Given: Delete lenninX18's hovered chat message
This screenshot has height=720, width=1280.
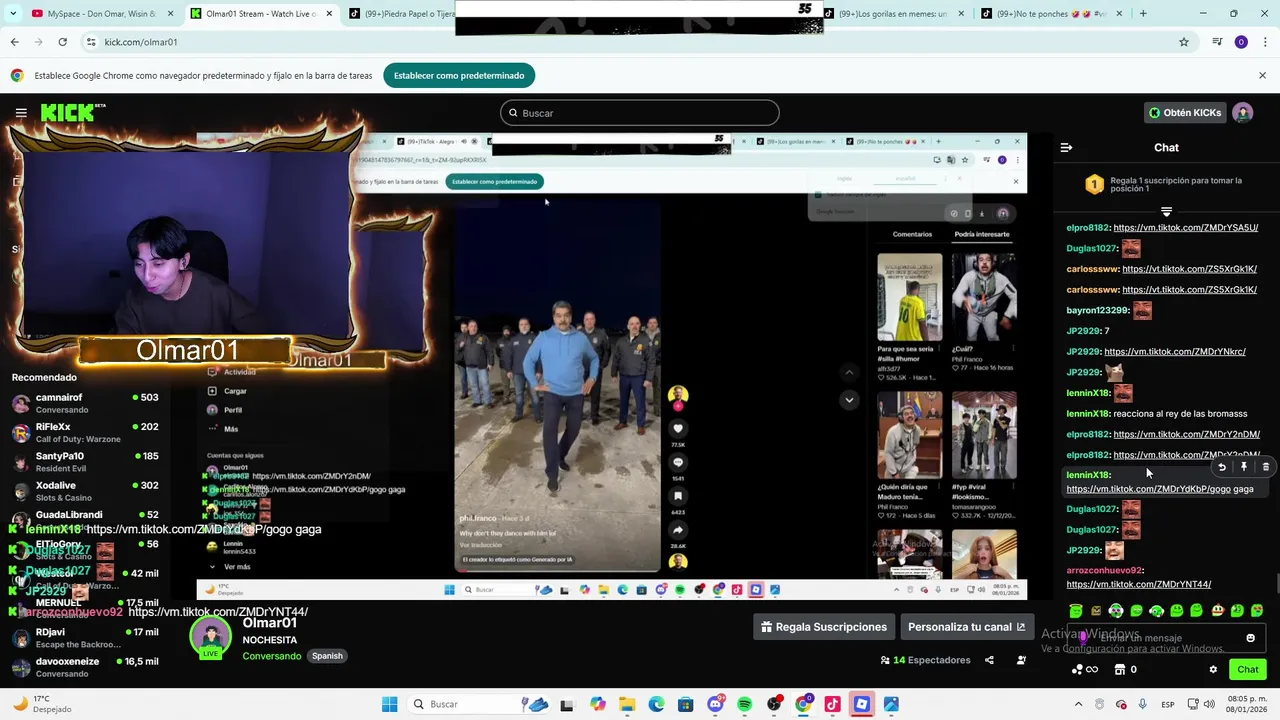Looking at the screenshot, I should point(1265,467).
